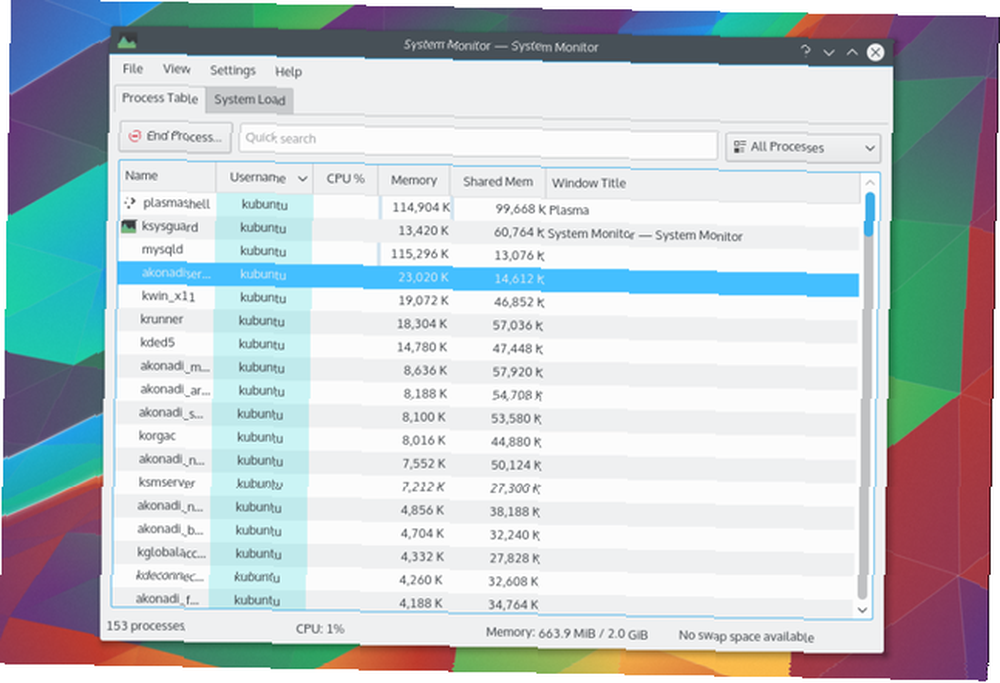Sort by the CPU % column header
Screen dimensions: 1000x683
(x=346, y=179)
